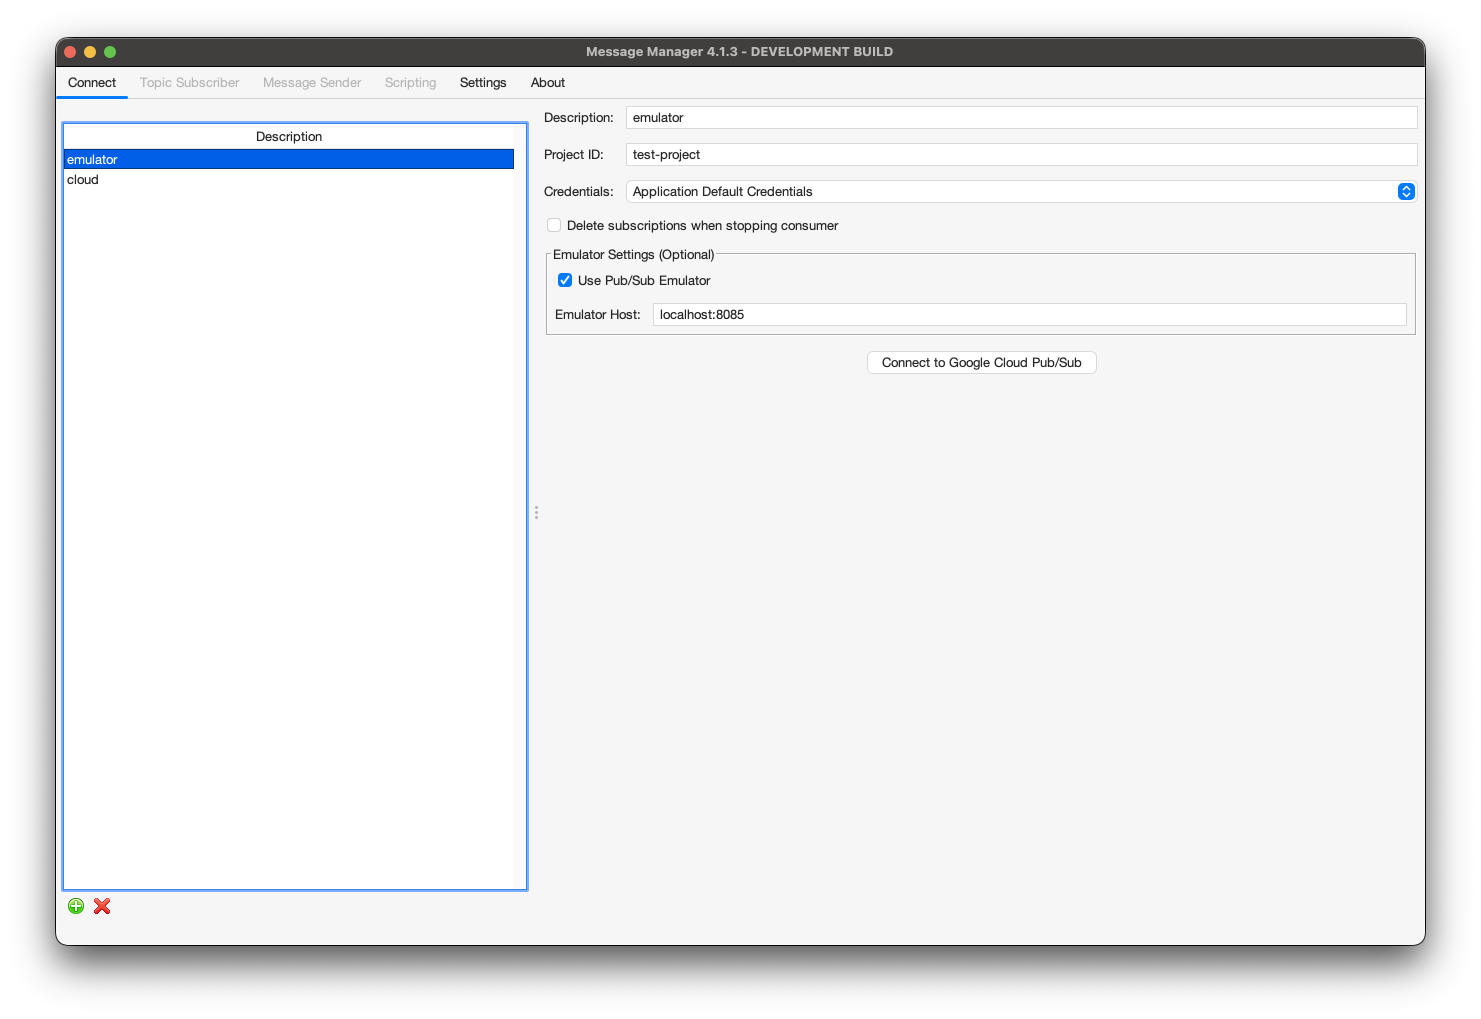Open the About tab

pos(547,82)
